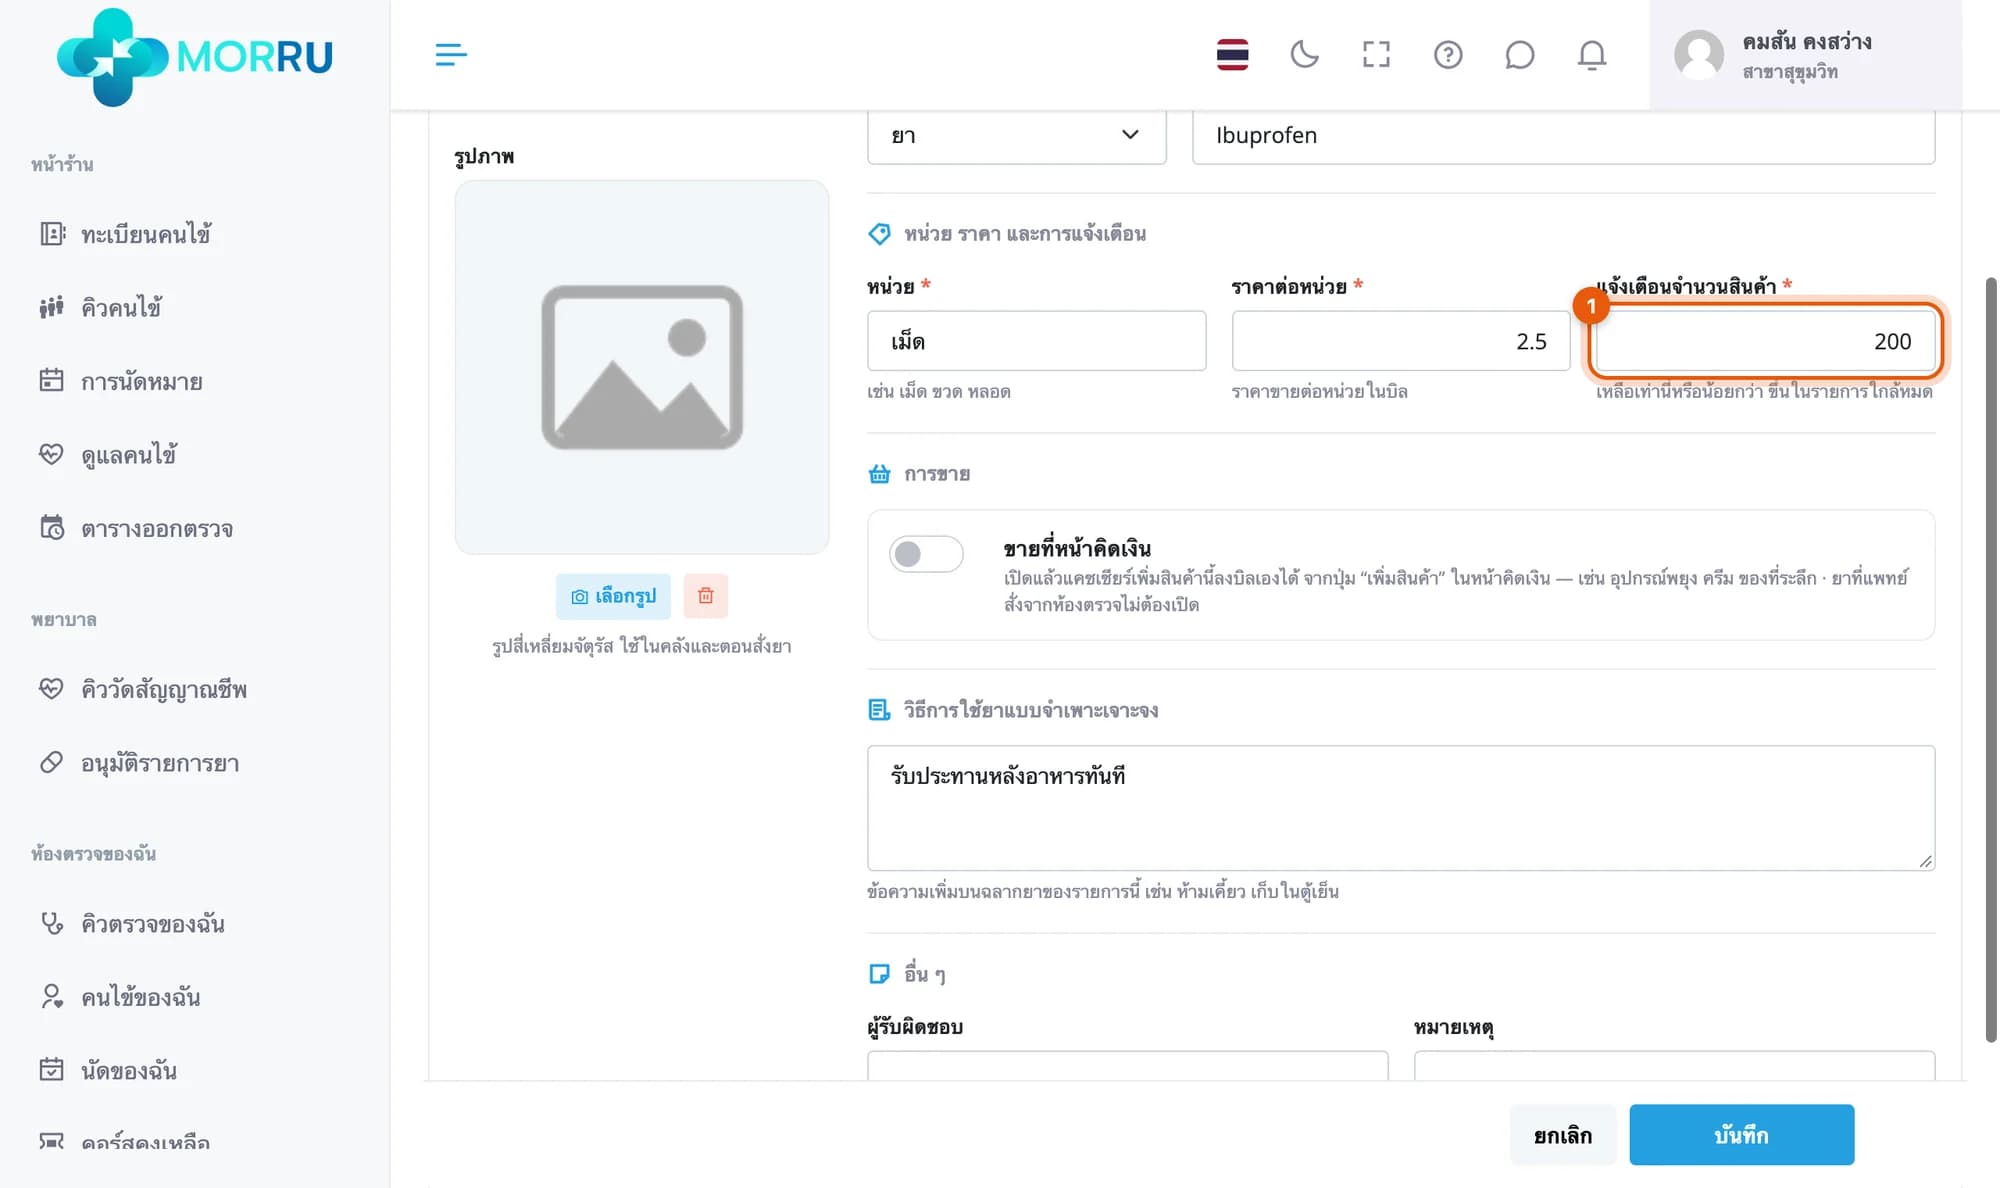Open the chat bubble icon
The width and height of the screenshot is (2000, 1188).
point(1519,54)
